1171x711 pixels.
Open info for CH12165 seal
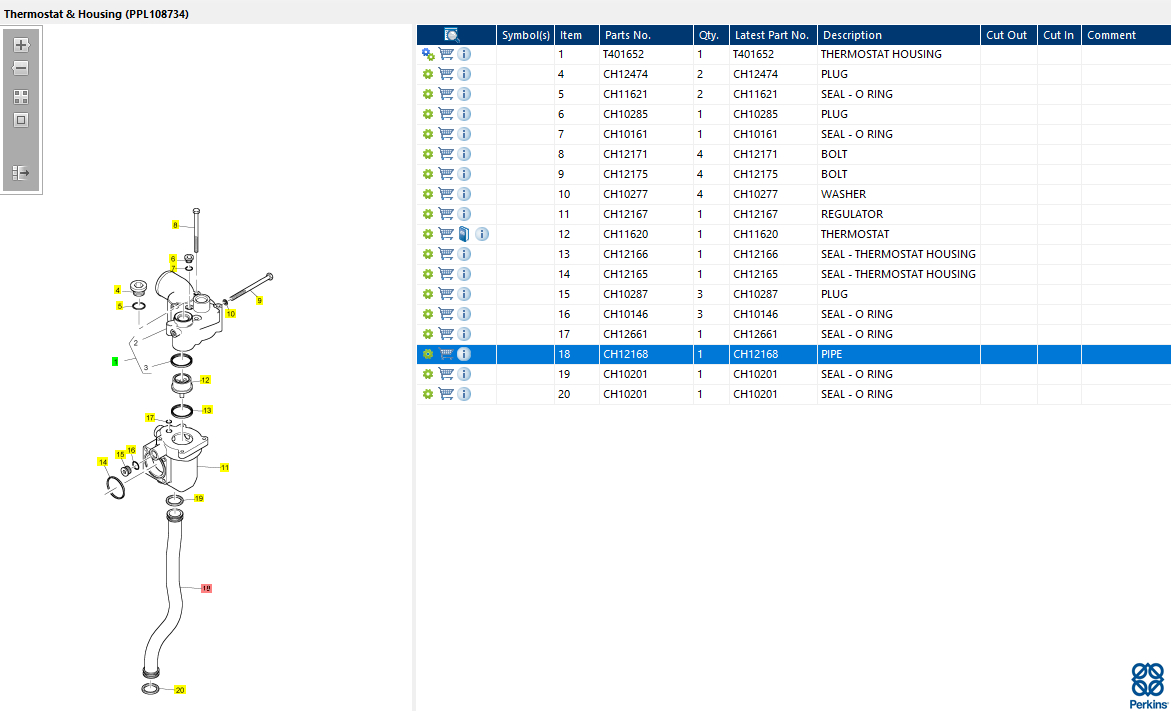click(464, 274)
